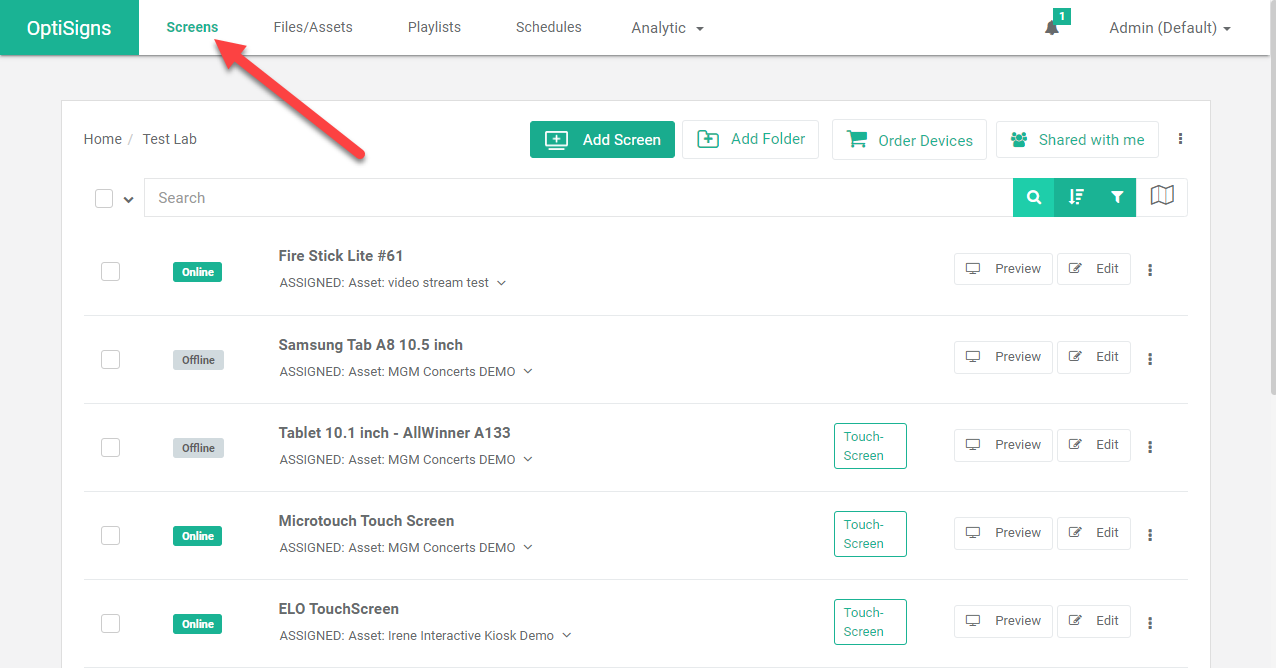Open more options for Tablet 10.1 inch
Screen dimensions: 1276x668
(x=1150, y=447)
